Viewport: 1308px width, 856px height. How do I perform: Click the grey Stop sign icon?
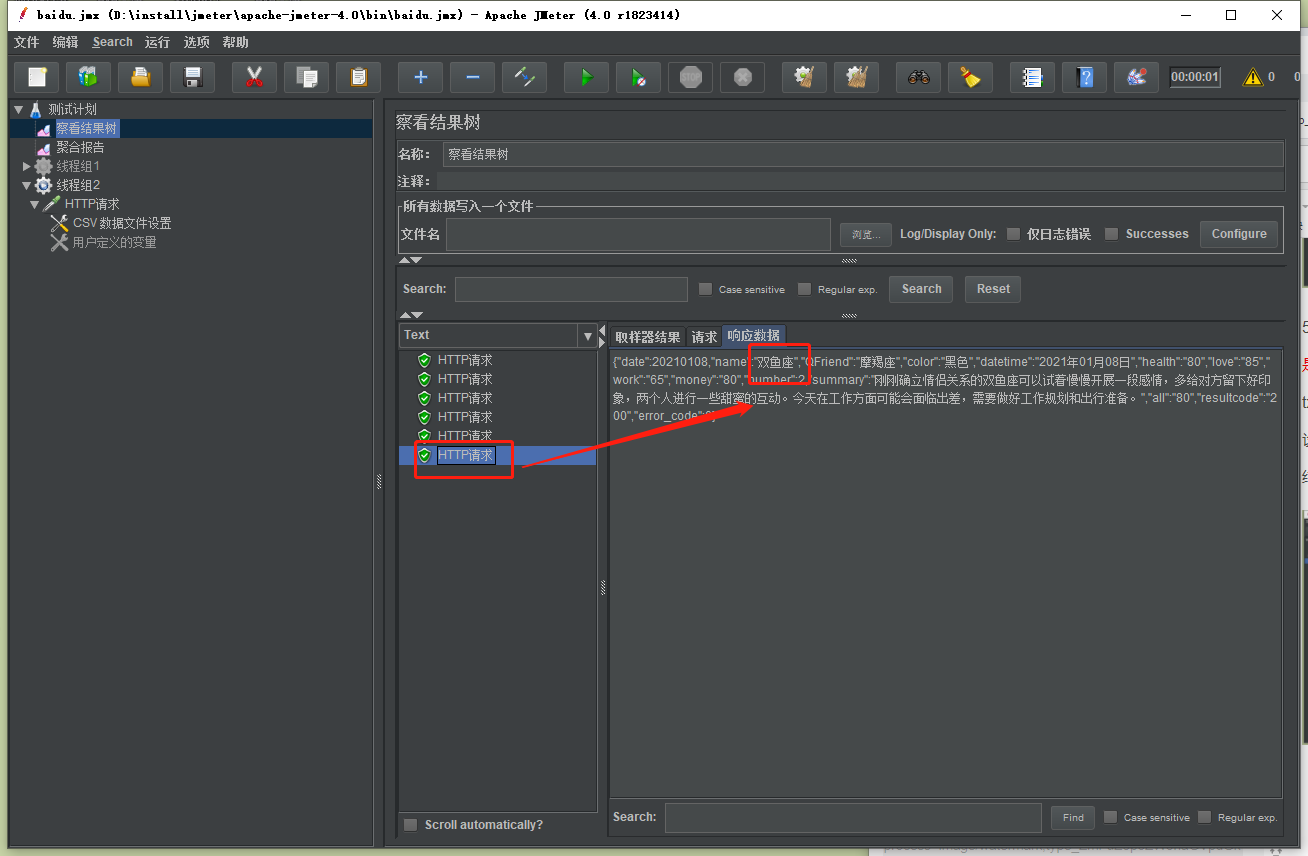click(x=691, y=77)
